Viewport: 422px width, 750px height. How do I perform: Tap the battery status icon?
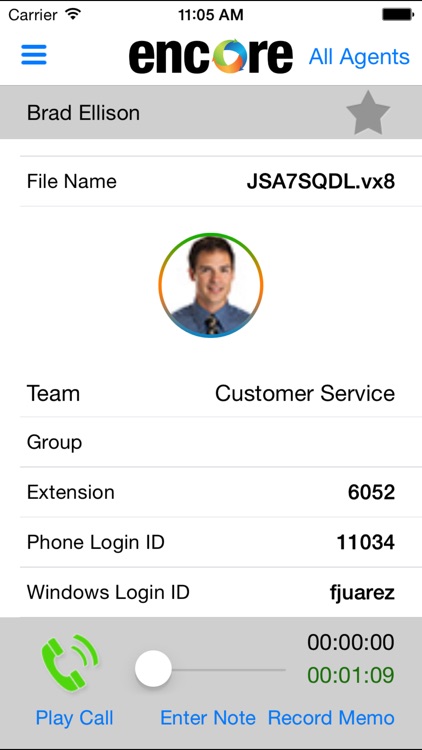(398, 14)
